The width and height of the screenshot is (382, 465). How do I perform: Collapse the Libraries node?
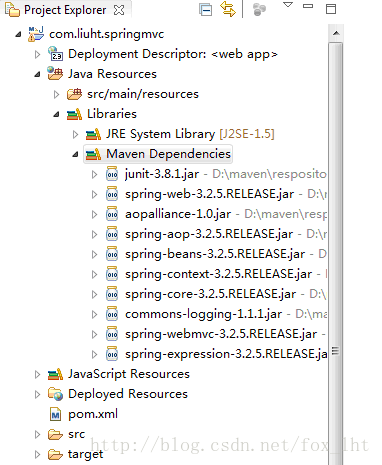[x=56, y=114]
